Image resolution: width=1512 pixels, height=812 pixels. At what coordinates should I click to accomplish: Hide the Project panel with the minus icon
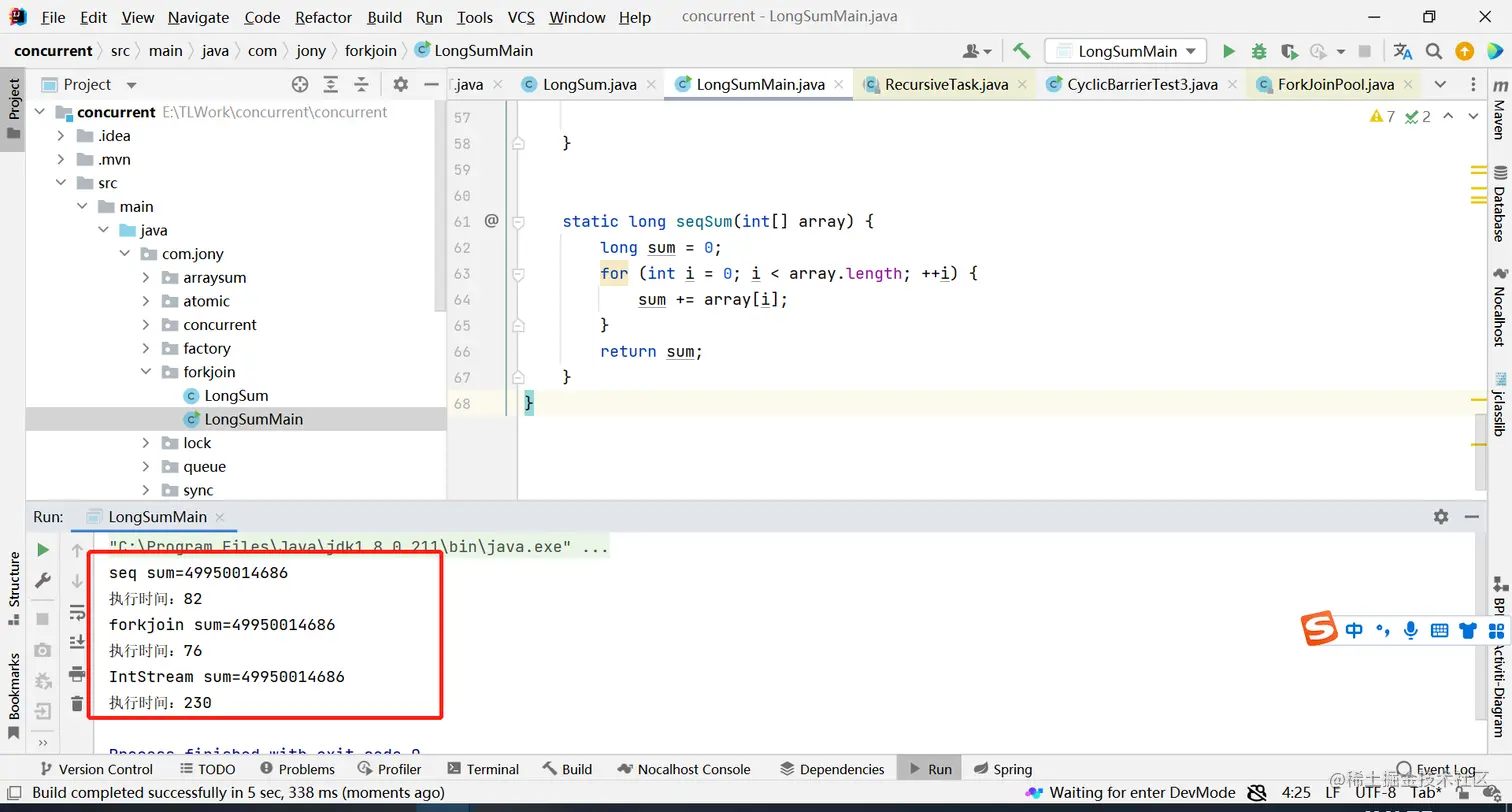(x=431, y=84)
